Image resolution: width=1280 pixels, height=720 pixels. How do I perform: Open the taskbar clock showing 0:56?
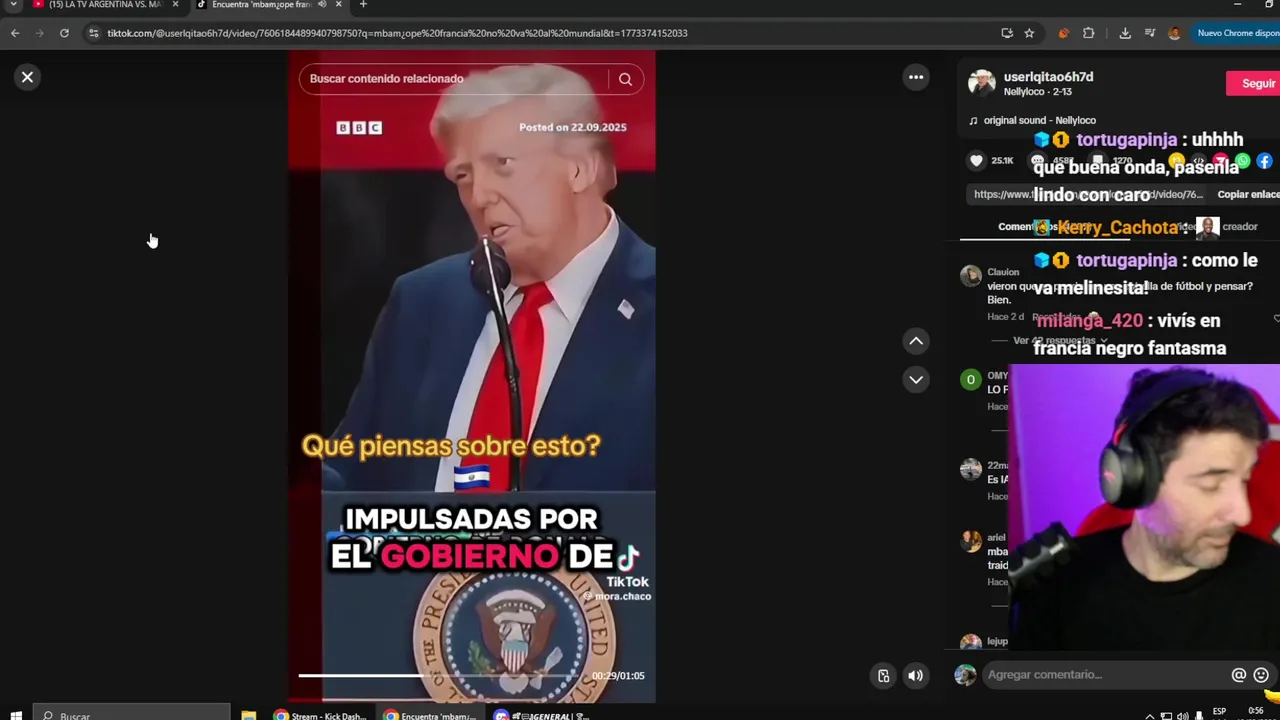pyautogui.click(x=1256, y=713)
